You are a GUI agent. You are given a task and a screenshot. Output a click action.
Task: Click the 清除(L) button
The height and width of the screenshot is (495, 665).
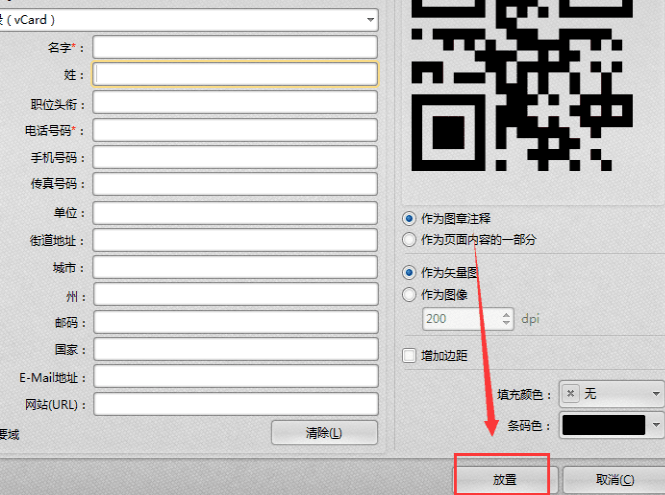(324, 433)
